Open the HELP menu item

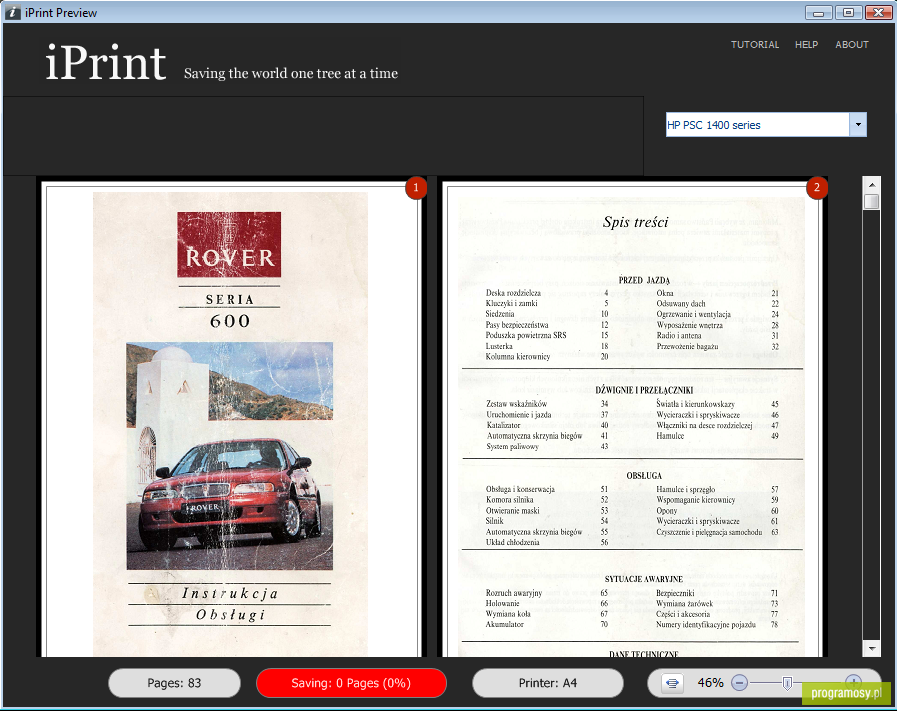click(x=807, y=45)
